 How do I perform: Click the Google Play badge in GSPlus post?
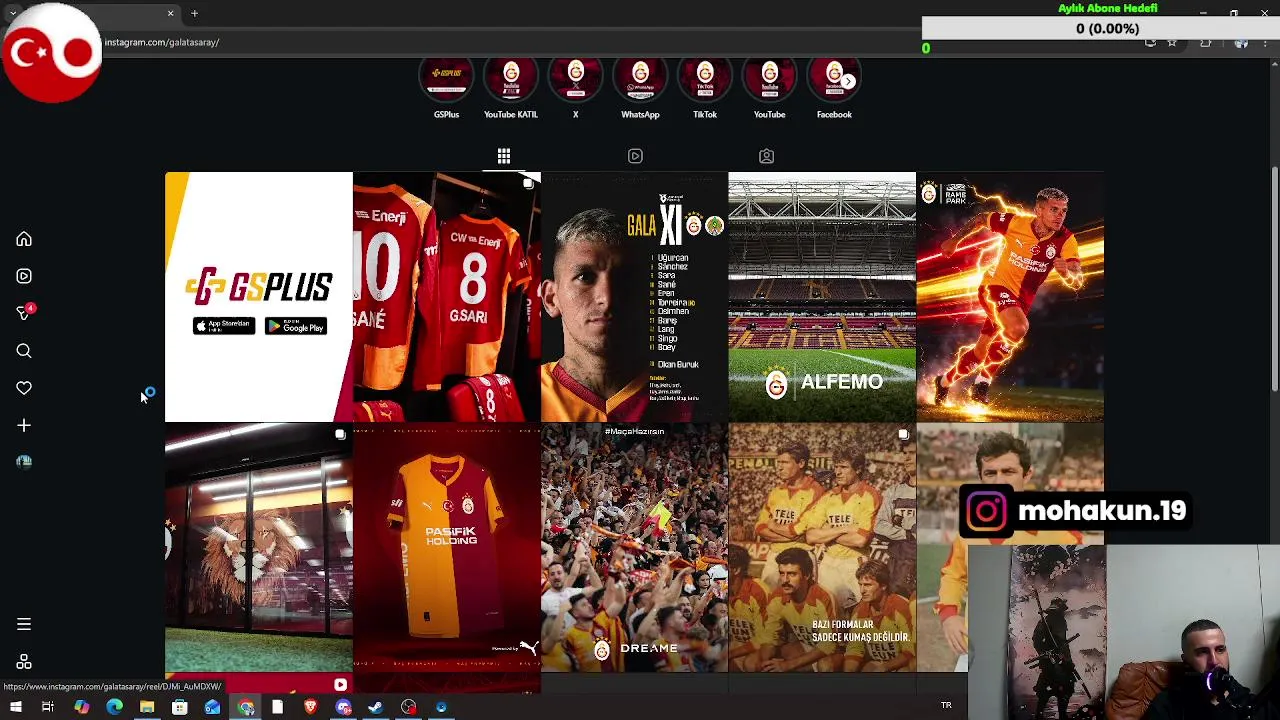click(x=296, y=326)
